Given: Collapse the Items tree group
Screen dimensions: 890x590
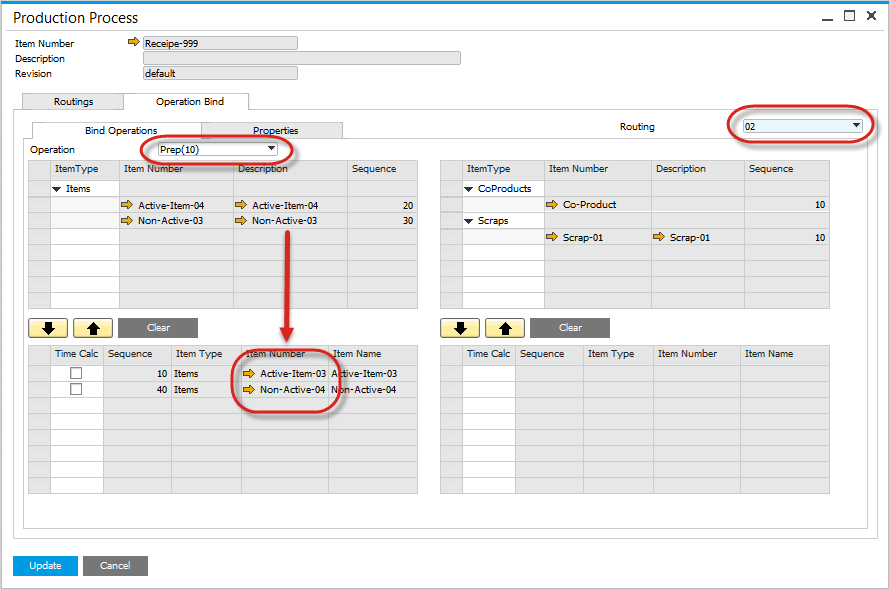Looking at the screenshot, I should (57, 189).
